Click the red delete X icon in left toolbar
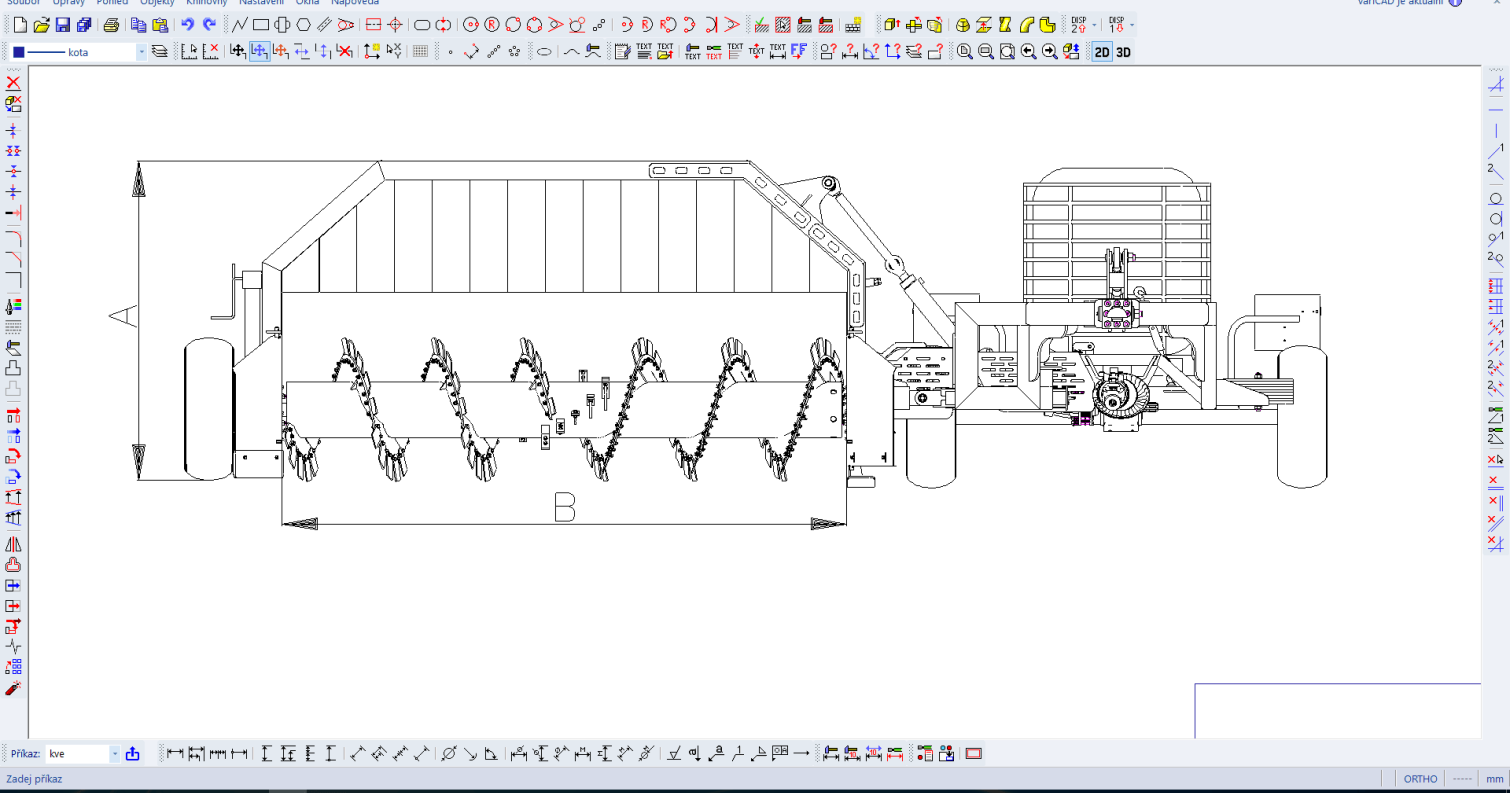Screen dimensions: 1510x793 pyautogui.click(x=13, y=83)
